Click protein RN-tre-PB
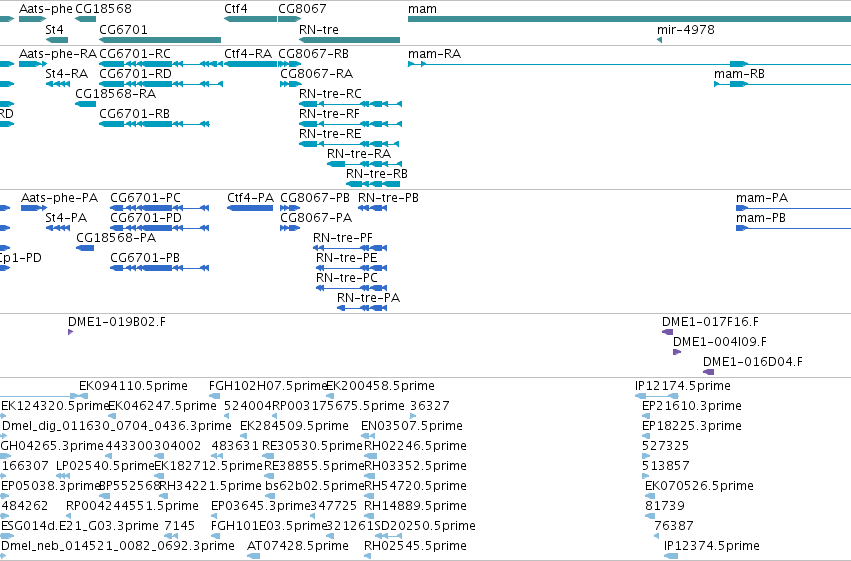This screenshot has height=561, width=851. (372, 208)
